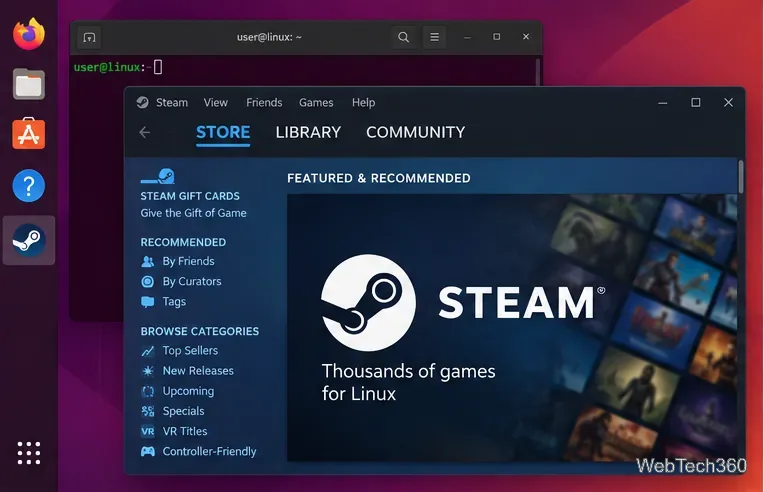Open the STEAM GIFT CARDS link

pyautogui.click(x=190, y=196)
